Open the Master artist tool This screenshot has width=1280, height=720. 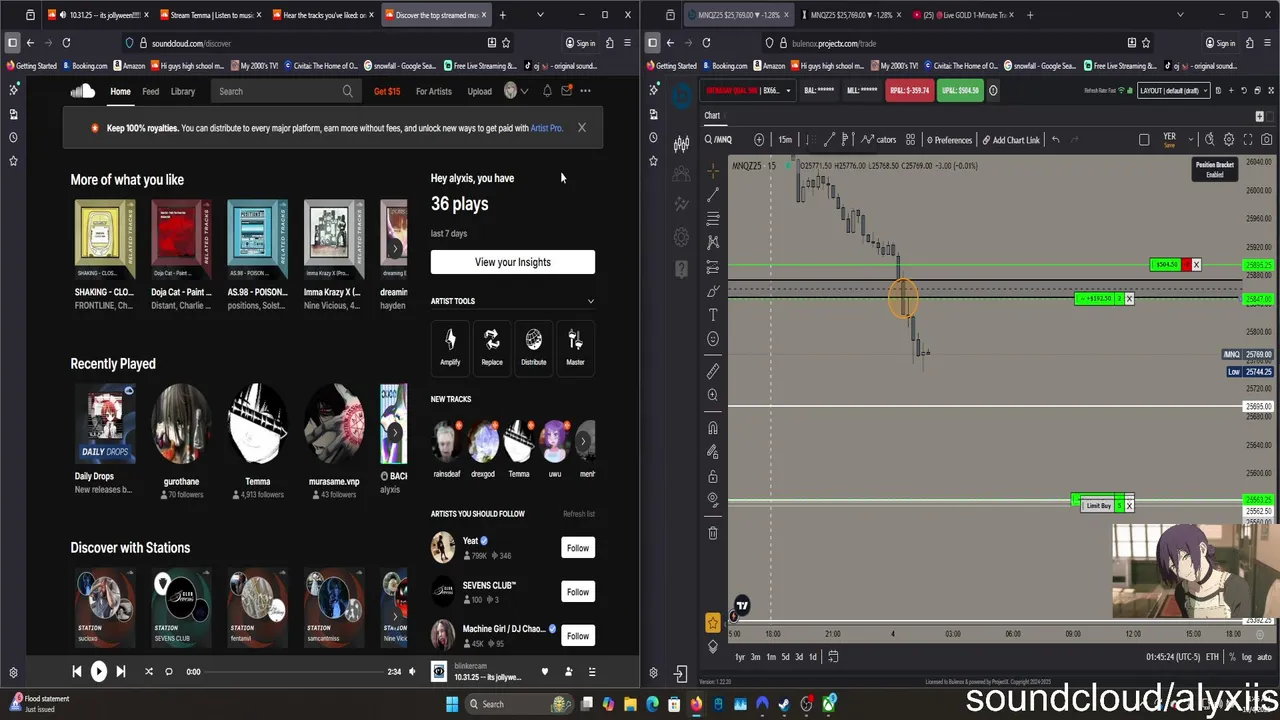(x=575, y=347)
